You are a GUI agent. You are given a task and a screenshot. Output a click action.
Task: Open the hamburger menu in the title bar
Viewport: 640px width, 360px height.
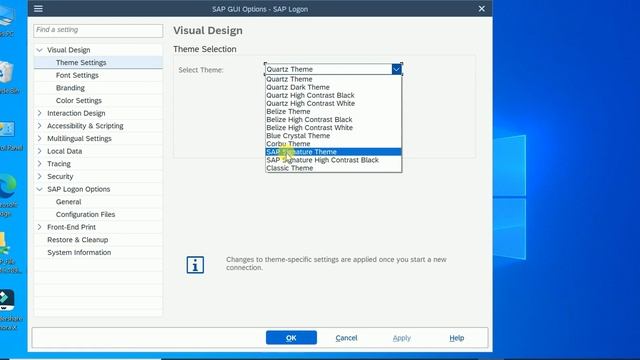click(38, 9)
